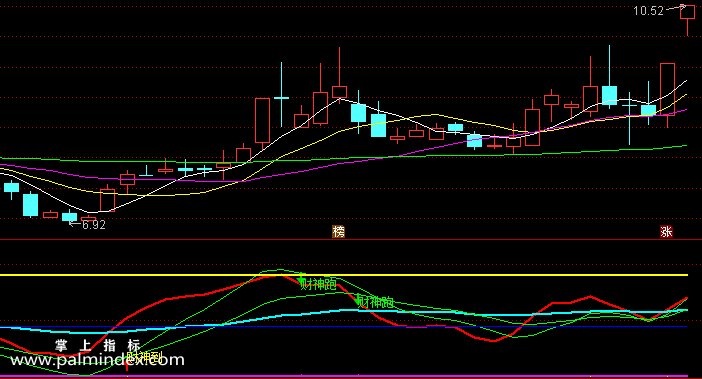Screen dimensions: 702x379
Task: Click the magenta line at indicator bottom
Action: (x=344, y=376)
